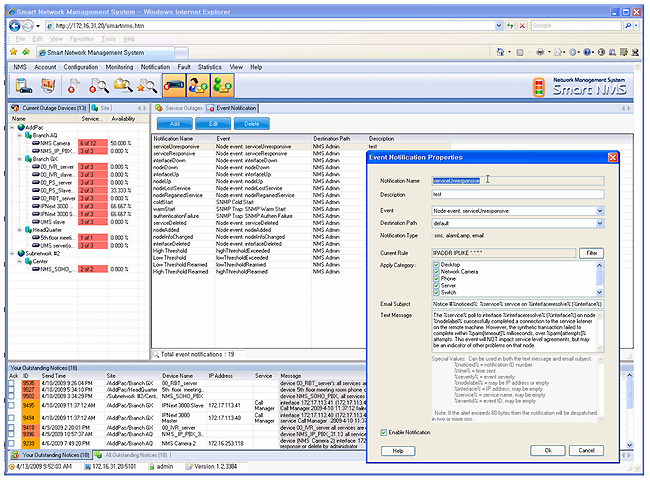Tick the Ack checkbox for notice 9495
Image resolution: width=650 pixels, height=482 pixels.
tap(12, 405)
